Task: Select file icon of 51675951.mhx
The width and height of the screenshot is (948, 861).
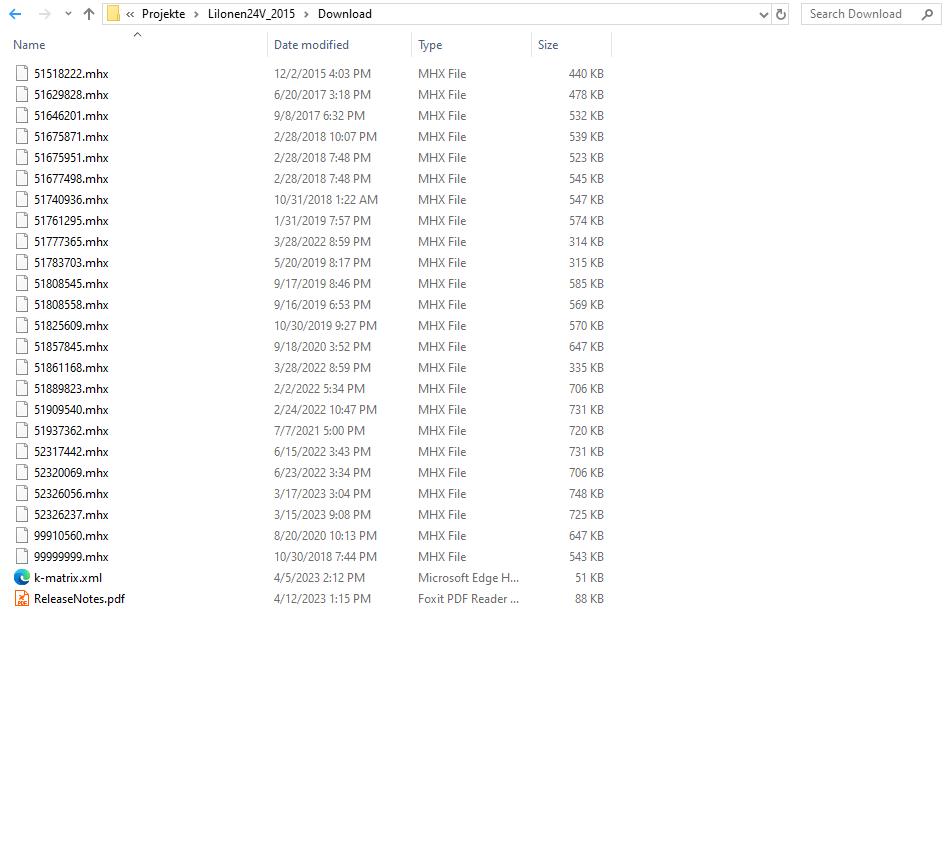Action: [22, 157]
